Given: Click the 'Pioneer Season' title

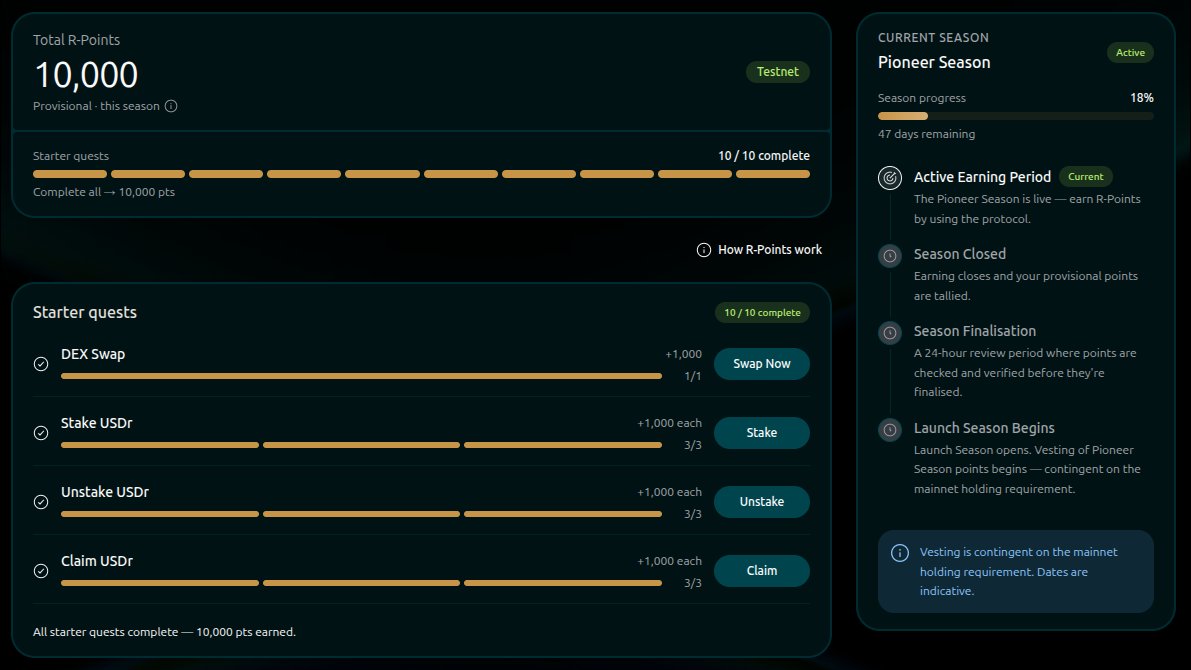Looking at the screenshot, I should 934,63.
